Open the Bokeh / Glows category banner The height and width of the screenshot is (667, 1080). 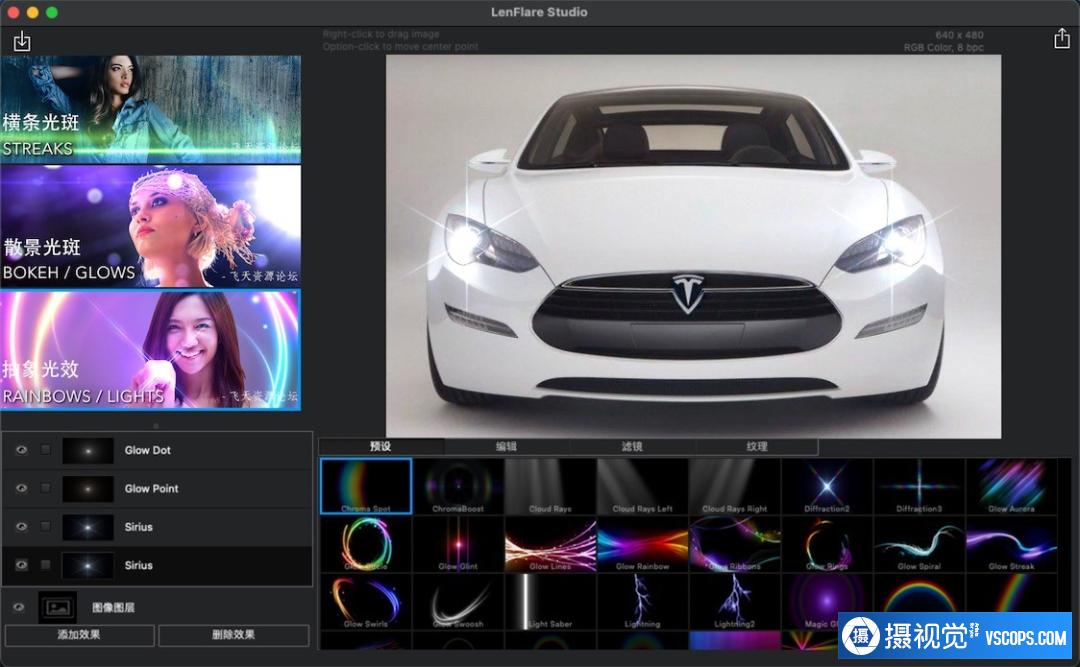[150, 227]
